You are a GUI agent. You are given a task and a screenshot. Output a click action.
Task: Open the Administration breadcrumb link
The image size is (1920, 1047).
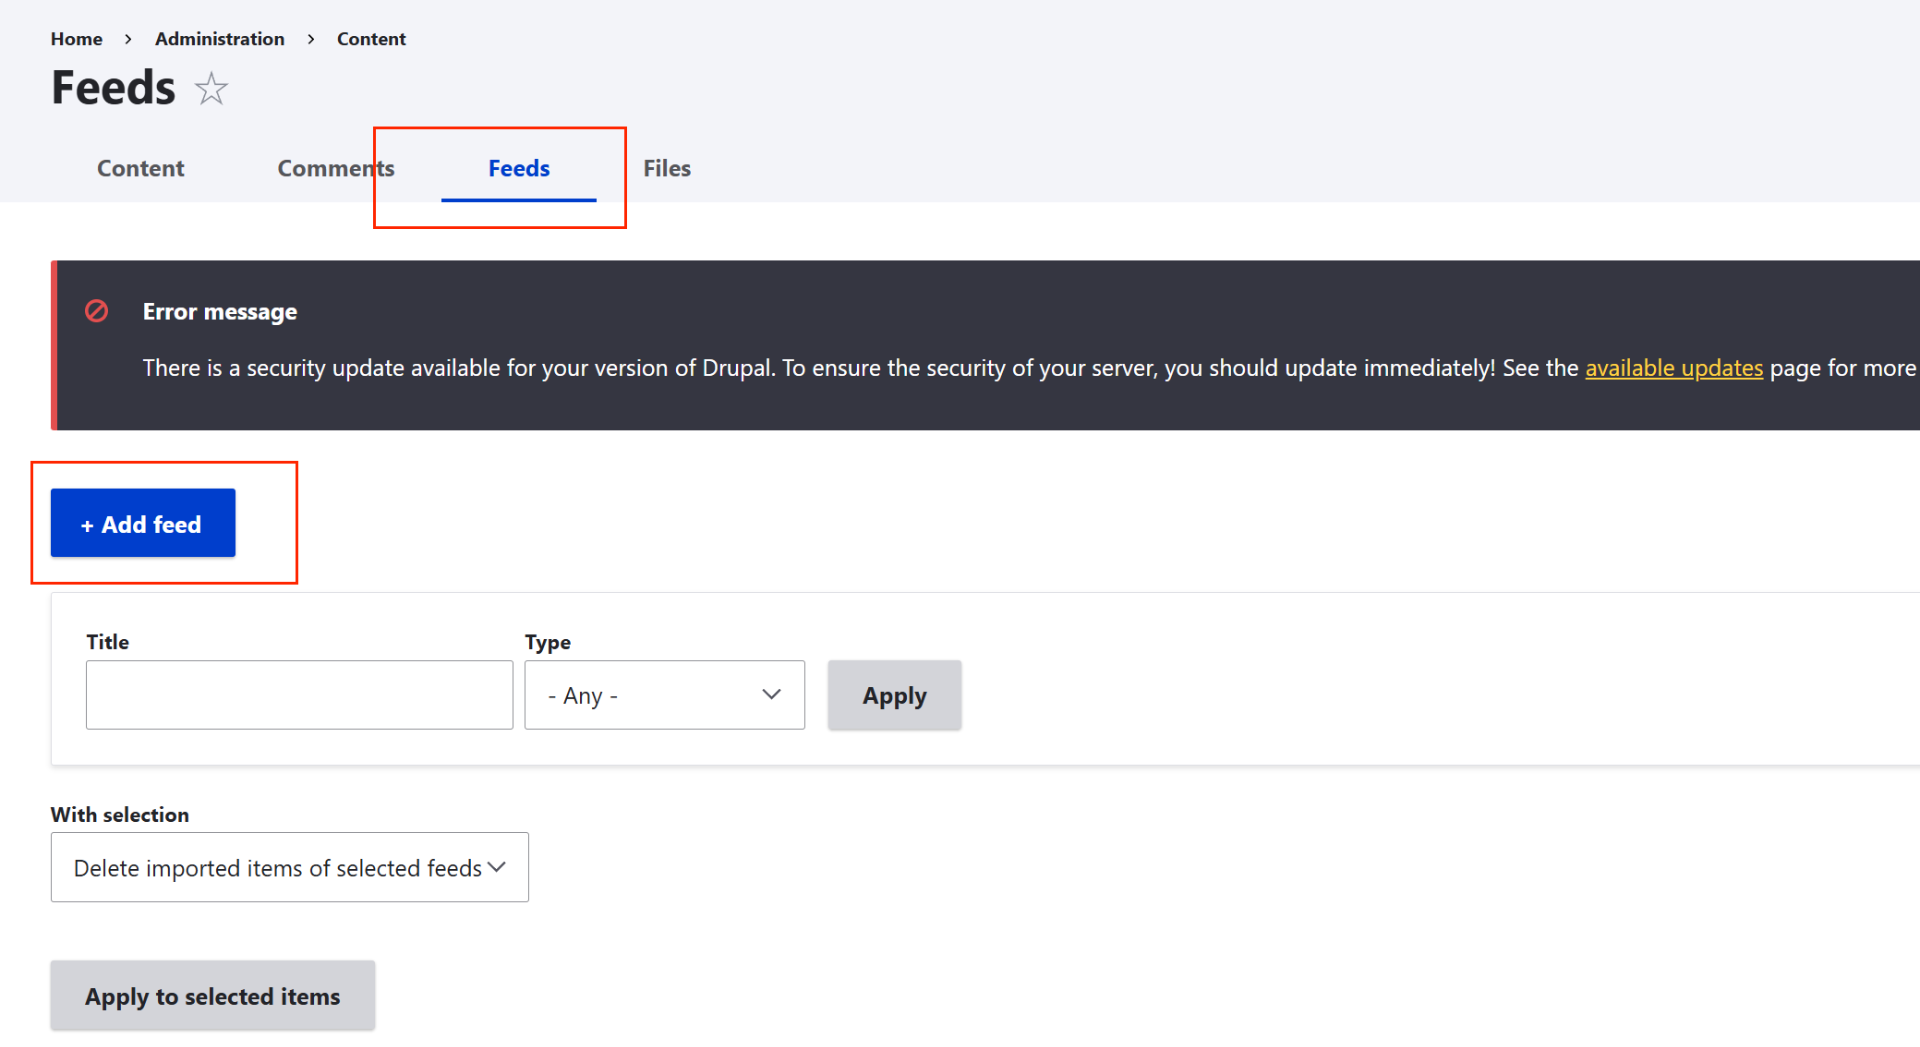[x=219, y=39]
